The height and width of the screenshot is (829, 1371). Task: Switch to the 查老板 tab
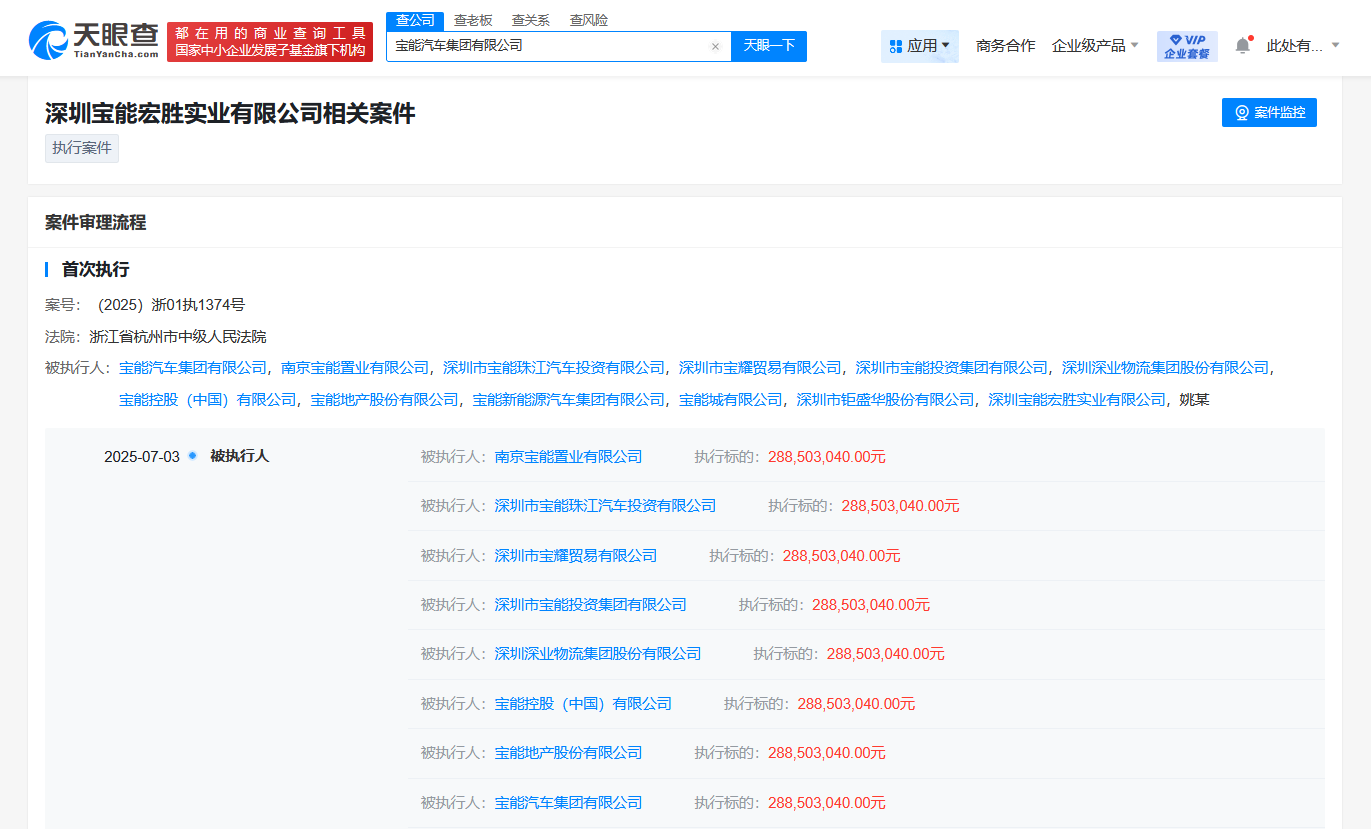473,20
